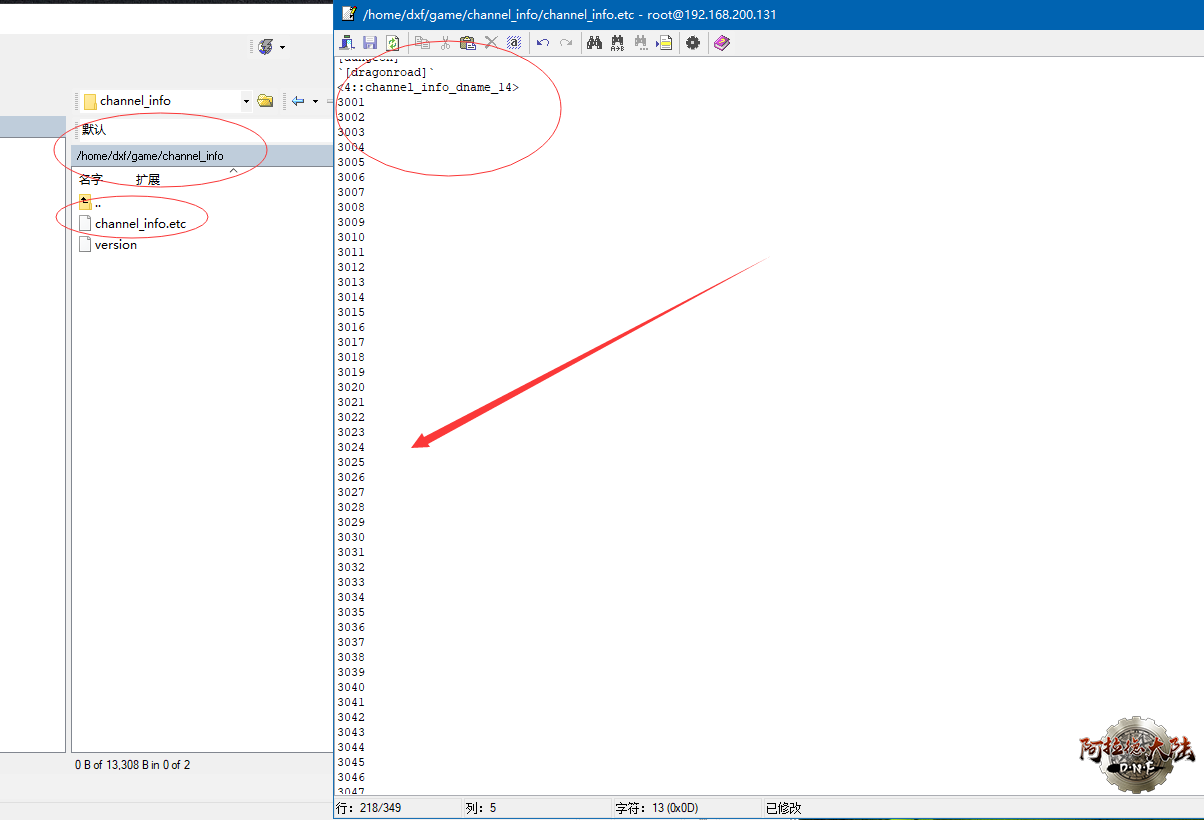
Task: Open editor preferences gear icon
Action: coord(692,43)
